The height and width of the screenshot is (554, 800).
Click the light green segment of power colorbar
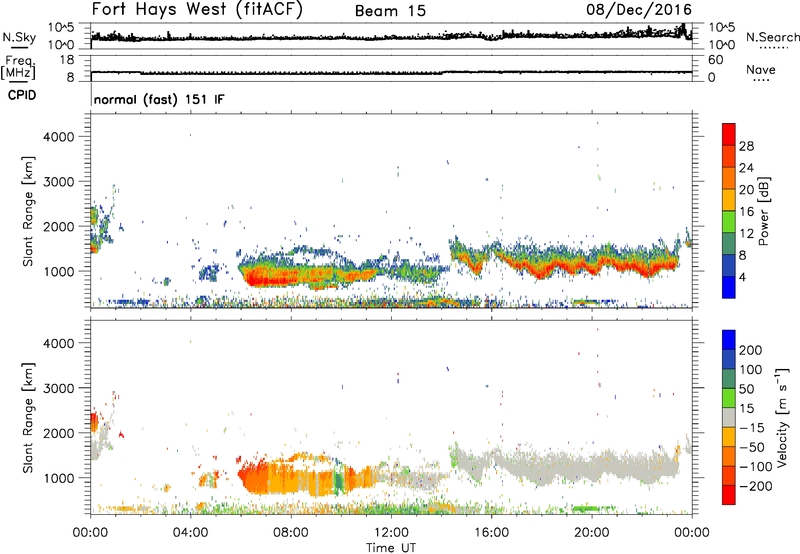729,222
